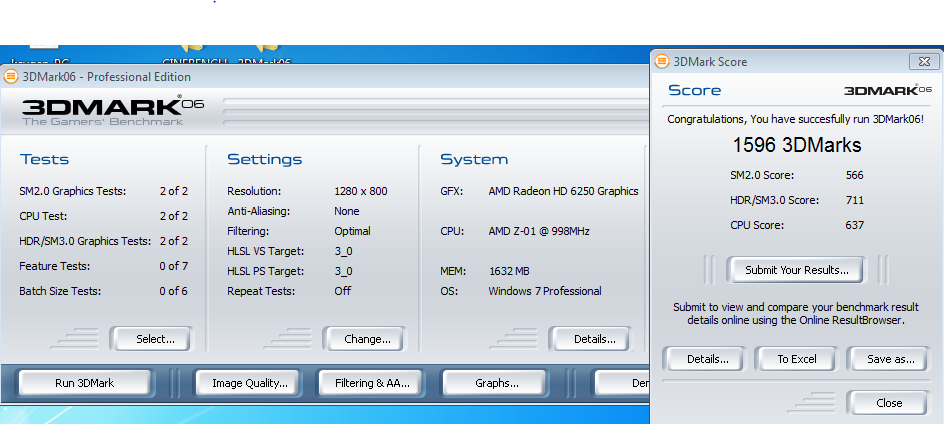The width and height of the screenshot is (944, 424).
Task: Click HDR/SM3.0 Graphics Tests label
Action: pyautogui.click(x=85, y=242)
